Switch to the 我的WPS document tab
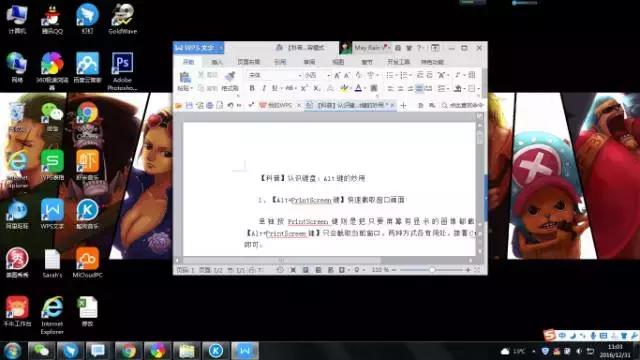Viewport: 640px width, 360px height. click(x=279, y=105)
